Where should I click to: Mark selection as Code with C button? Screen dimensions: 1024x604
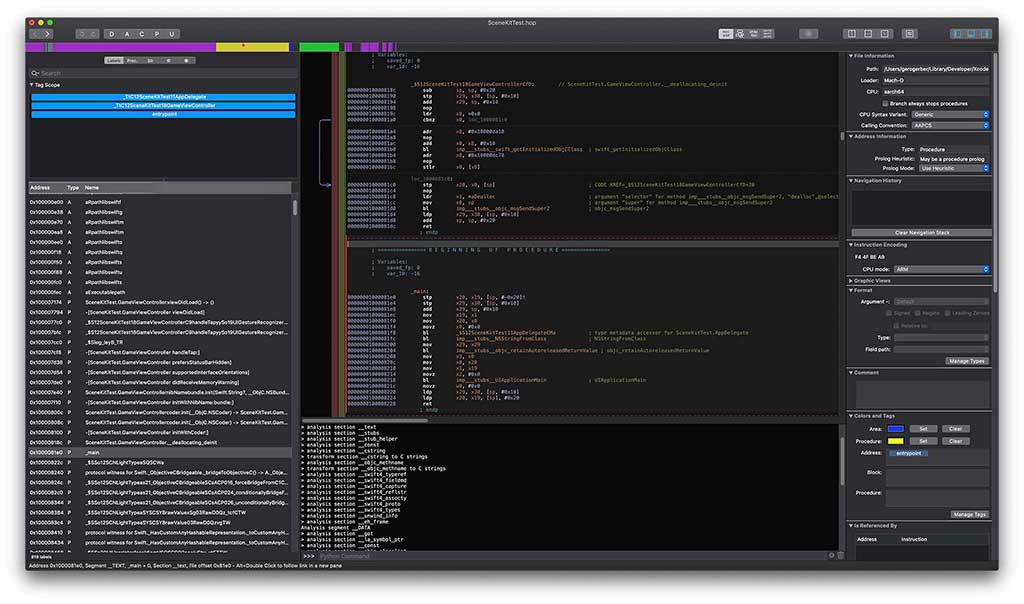[x=142, y=34]
